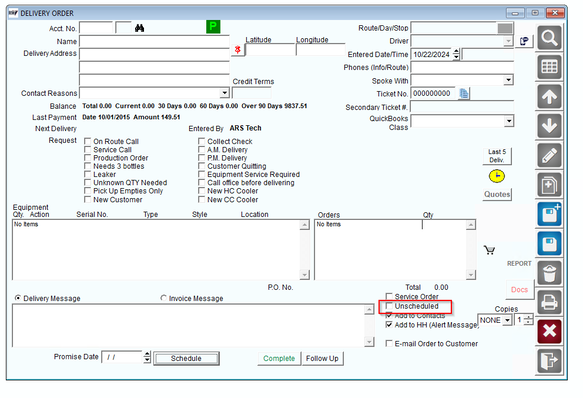Open the grid view sidebar button
This screenshot has height=398, width=583.
coord(549,67)
